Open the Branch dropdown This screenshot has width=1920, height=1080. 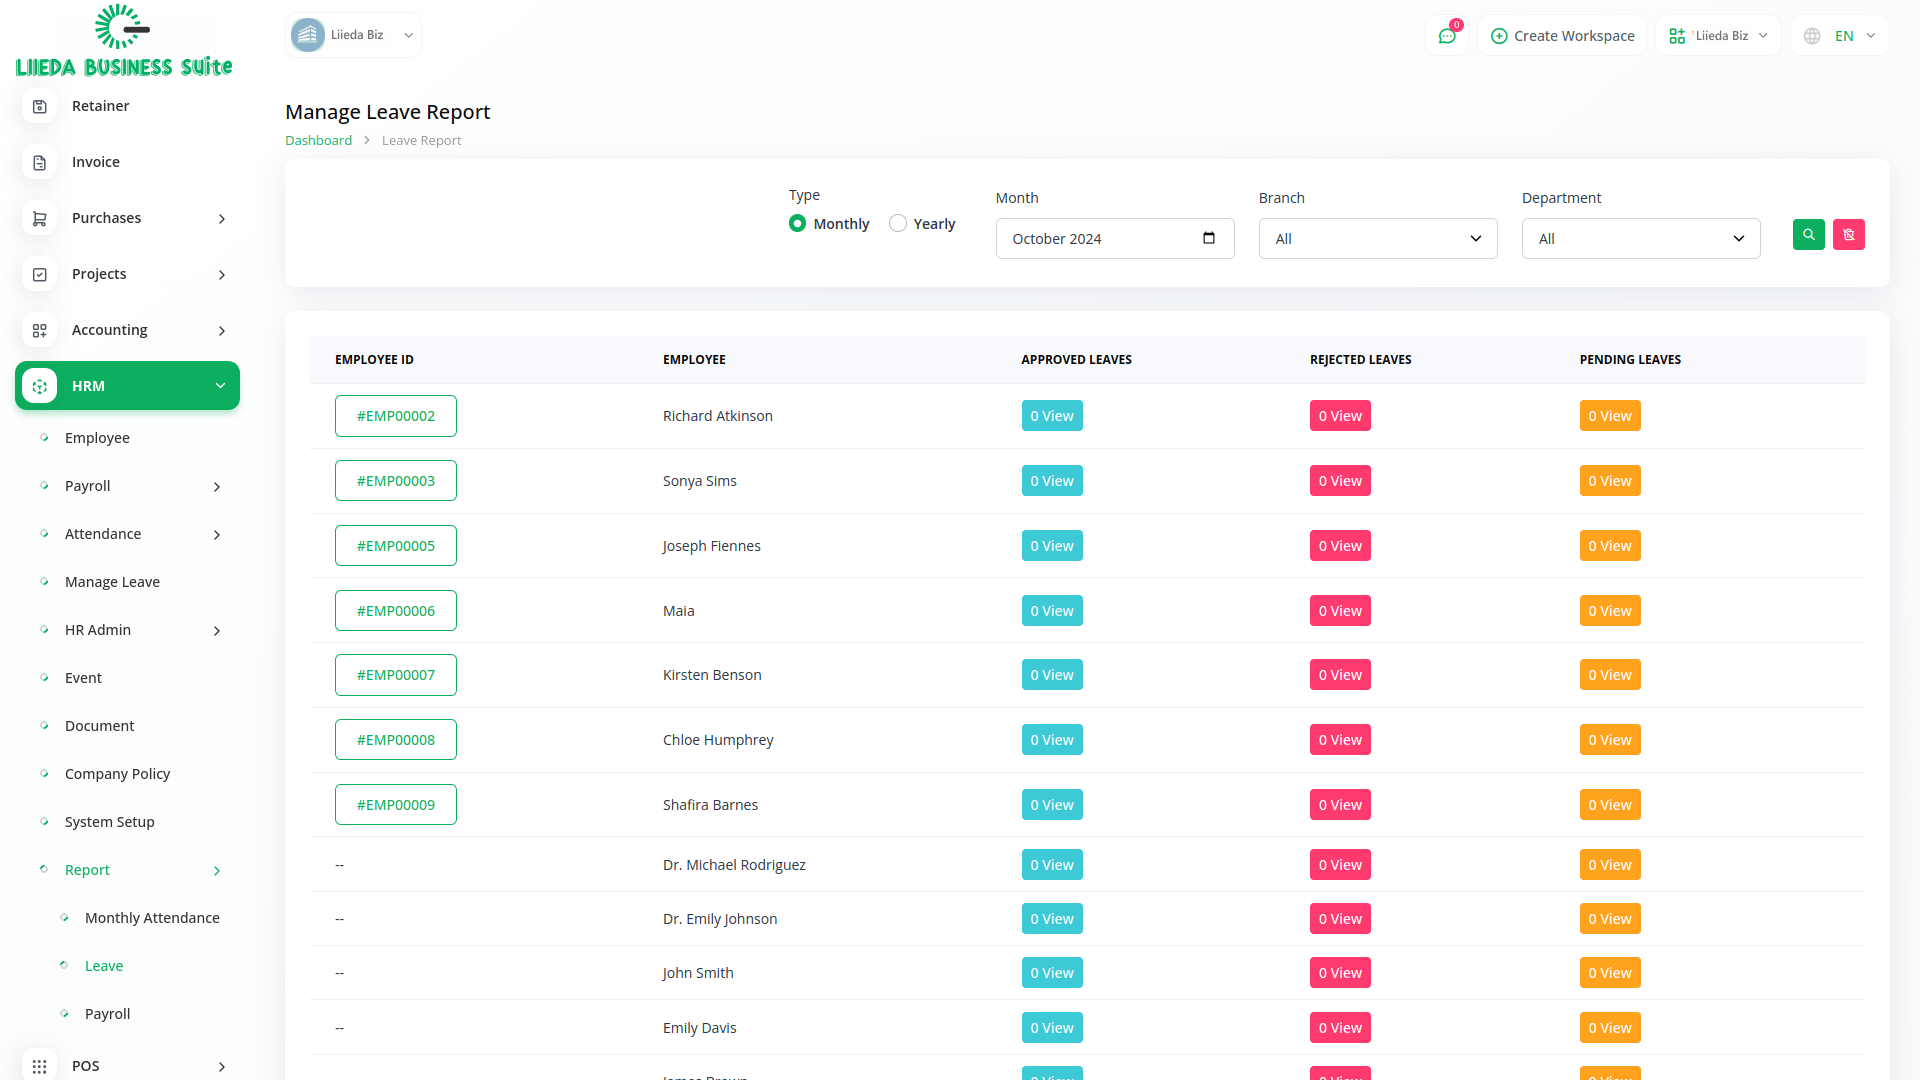pos(1377,239)
